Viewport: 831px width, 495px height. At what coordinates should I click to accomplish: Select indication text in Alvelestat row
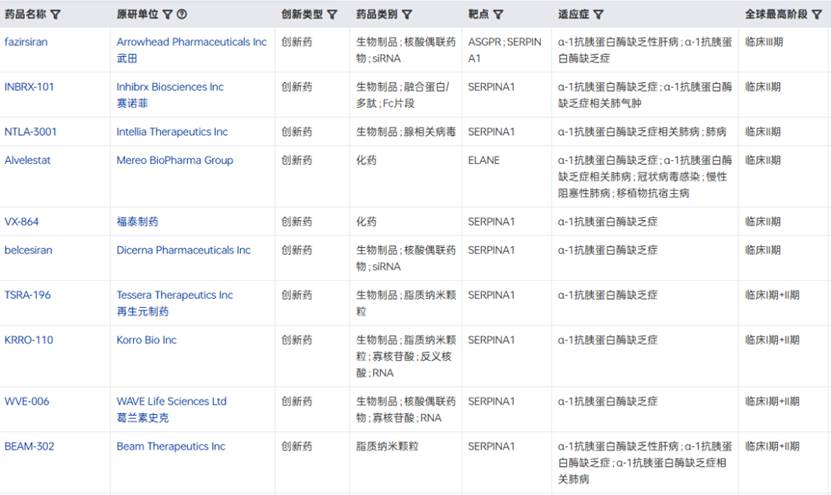pos(644,176)
